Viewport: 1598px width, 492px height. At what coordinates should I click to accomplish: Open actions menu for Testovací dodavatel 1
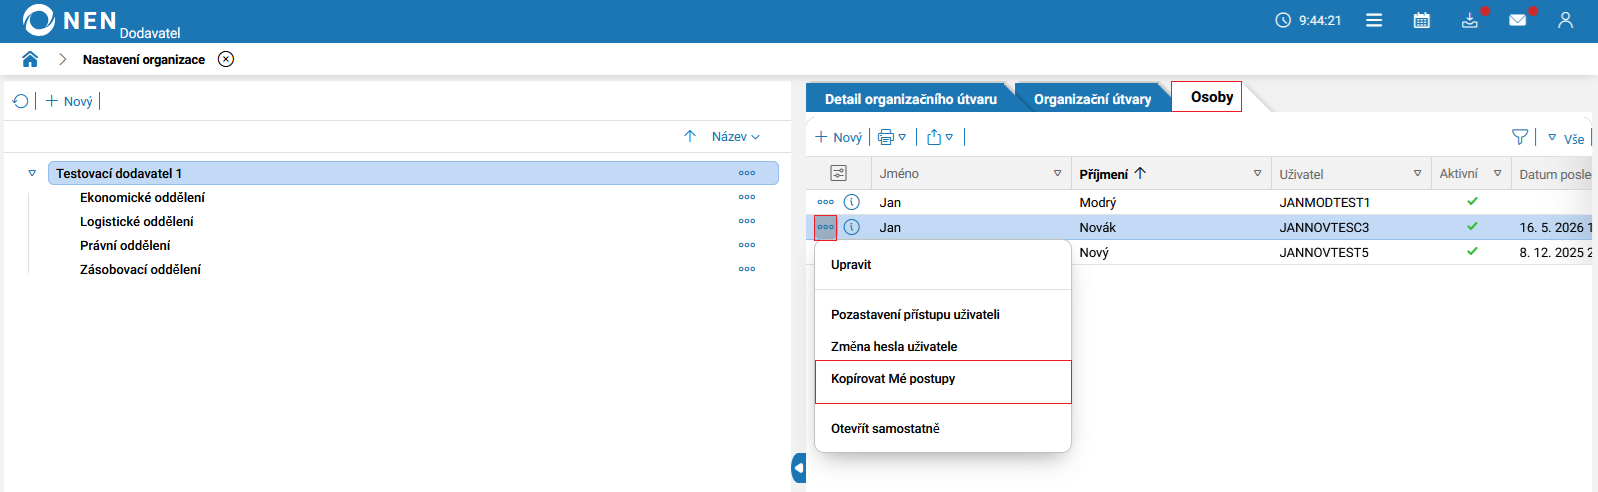pos(747,173)
